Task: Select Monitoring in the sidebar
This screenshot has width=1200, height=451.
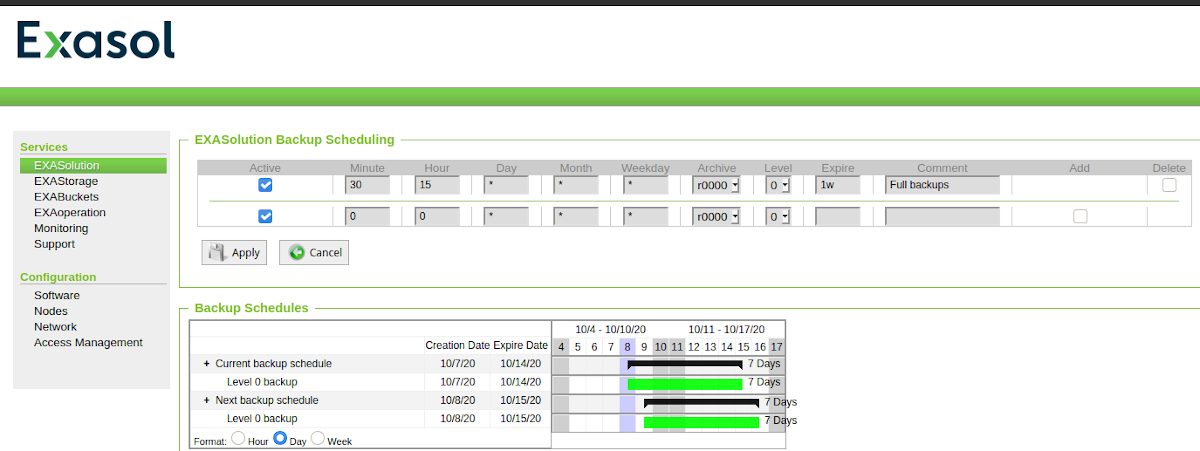Action: click(61, 228)
